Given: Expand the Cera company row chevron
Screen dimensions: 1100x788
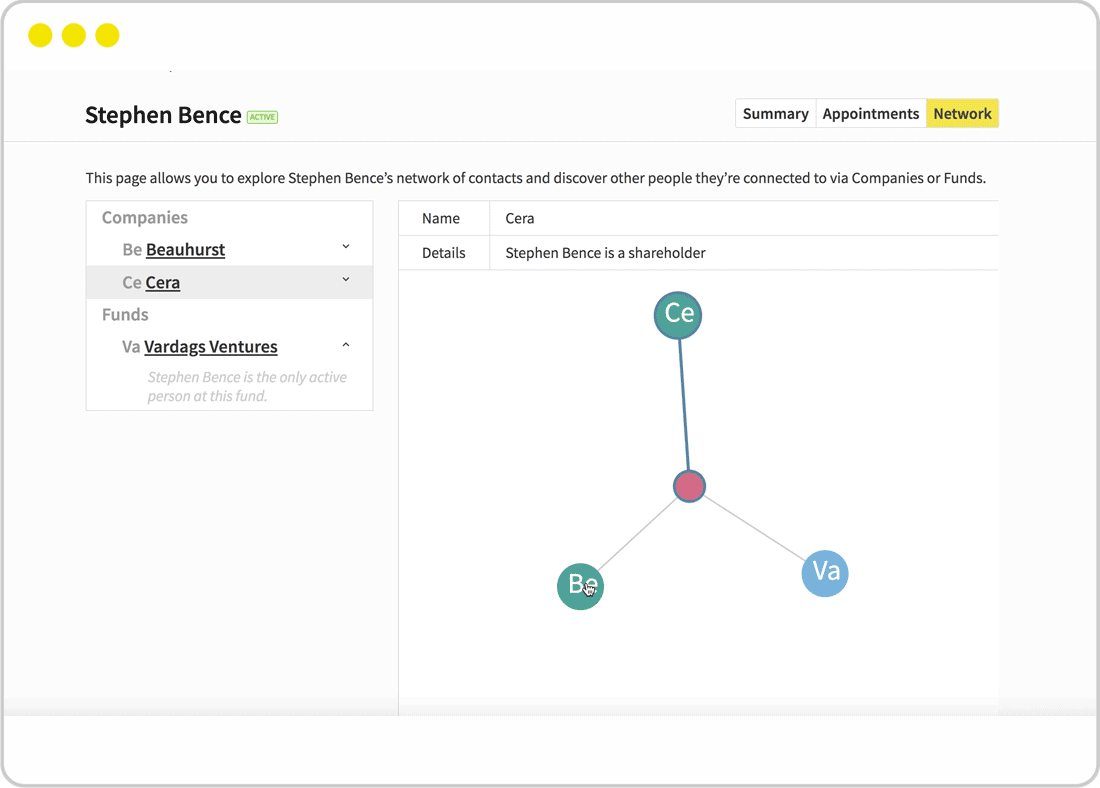Looking at the screenshot, I should (x=346, y=279).
